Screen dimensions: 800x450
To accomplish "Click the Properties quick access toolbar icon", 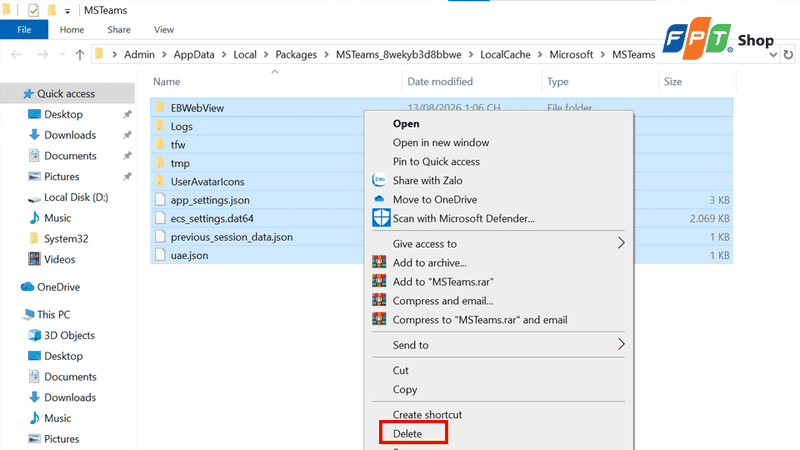I will coord(33,10).
